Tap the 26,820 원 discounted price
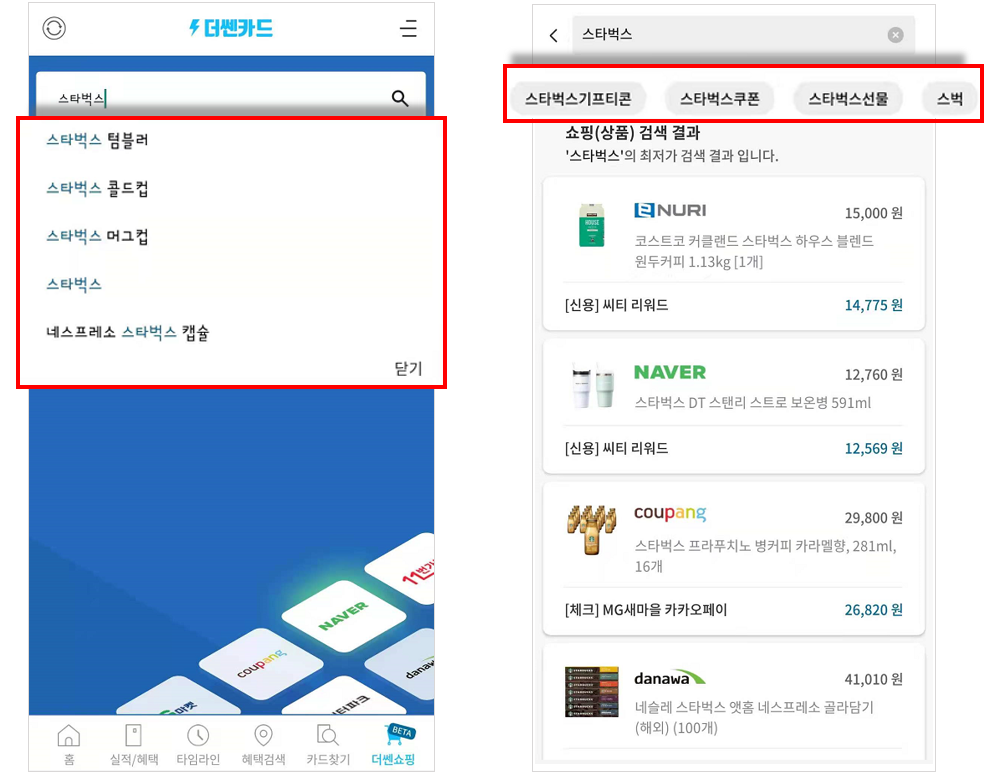992x773 pixels. (874, 610)
